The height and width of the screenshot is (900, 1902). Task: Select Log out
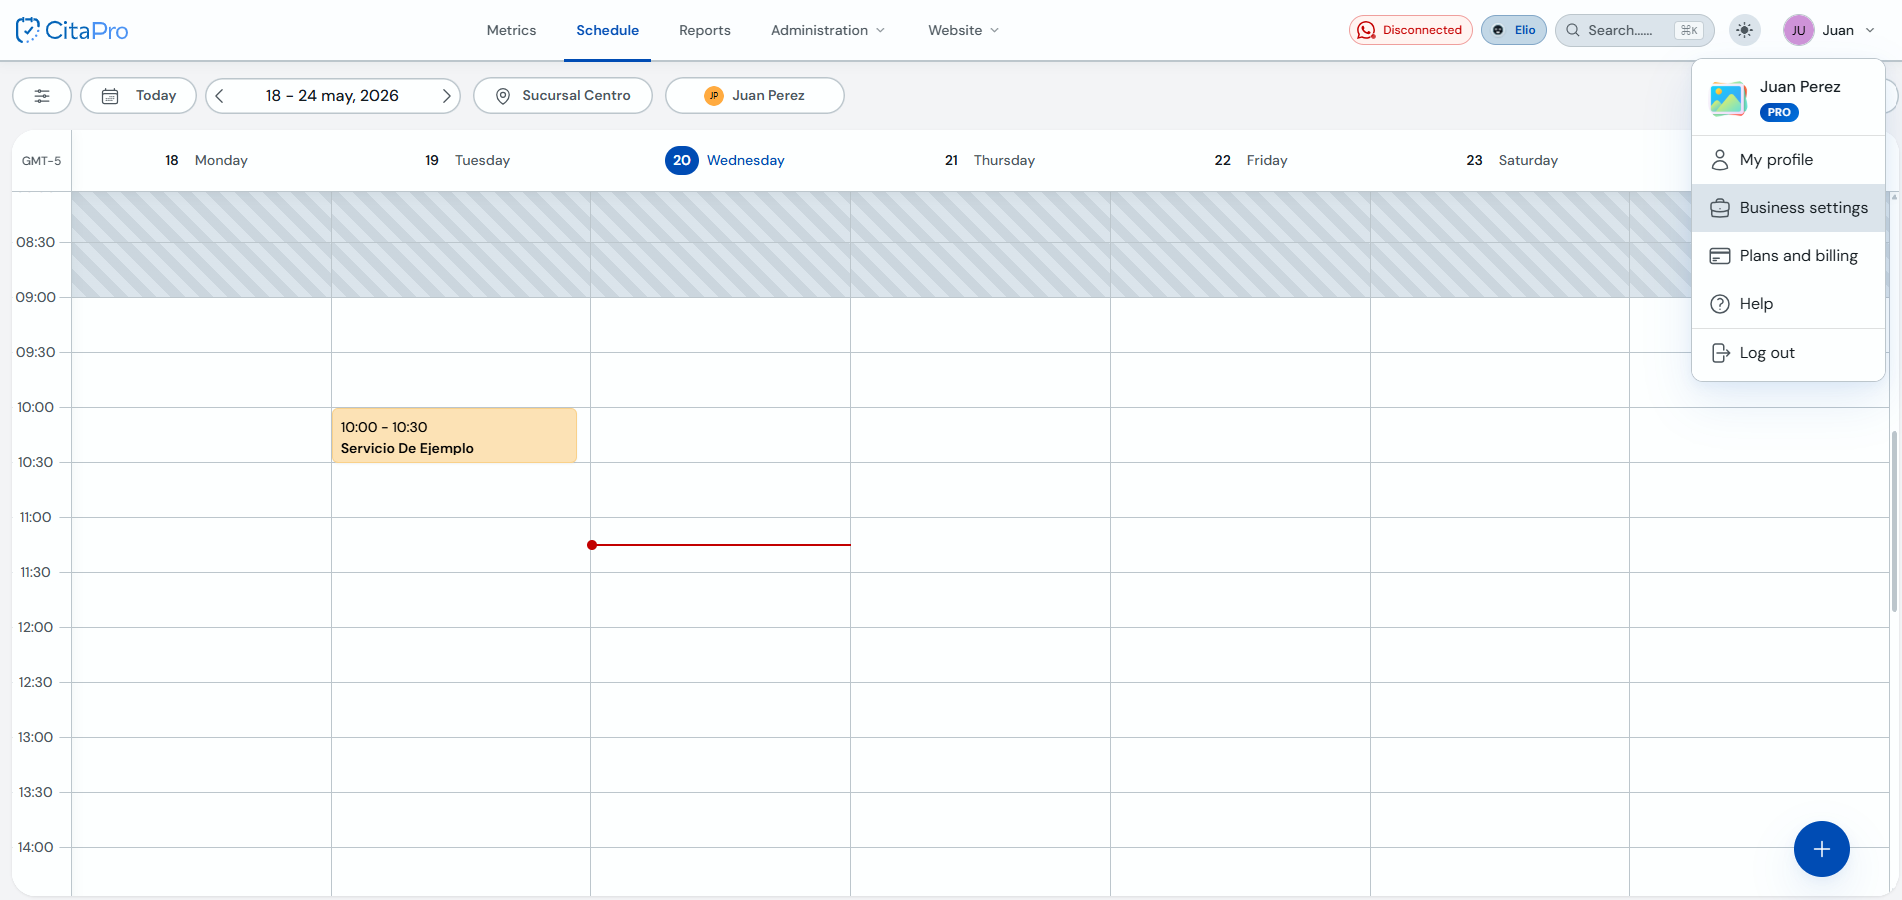click(x=1788, y=353)
